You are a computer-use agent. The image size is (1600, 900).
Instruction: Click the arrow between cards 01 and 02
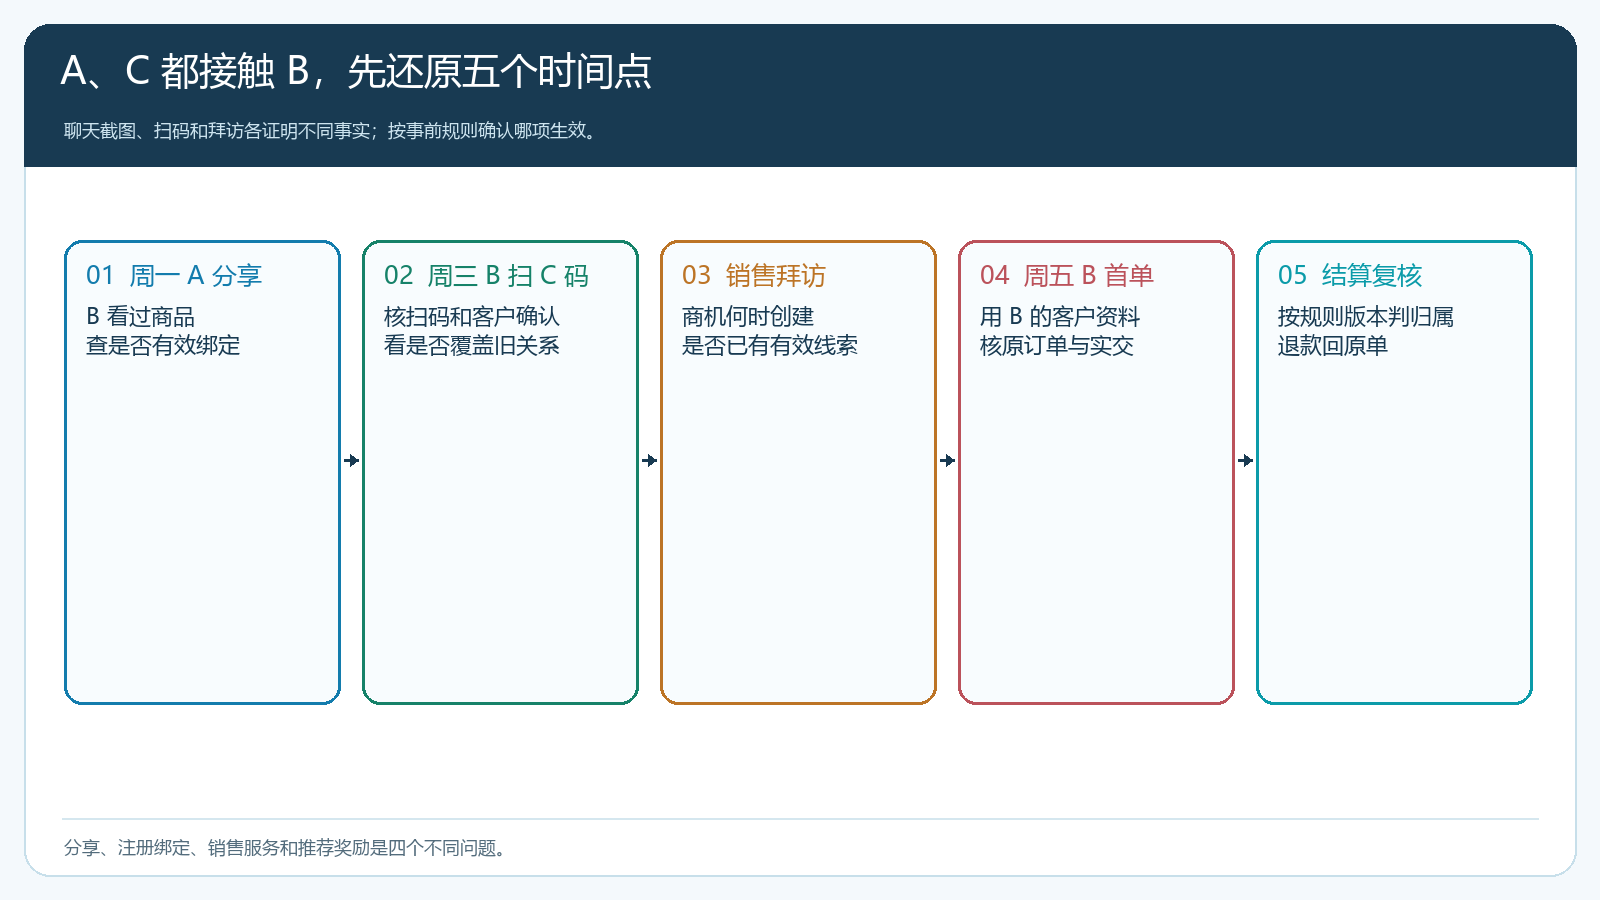click(352, 461)
